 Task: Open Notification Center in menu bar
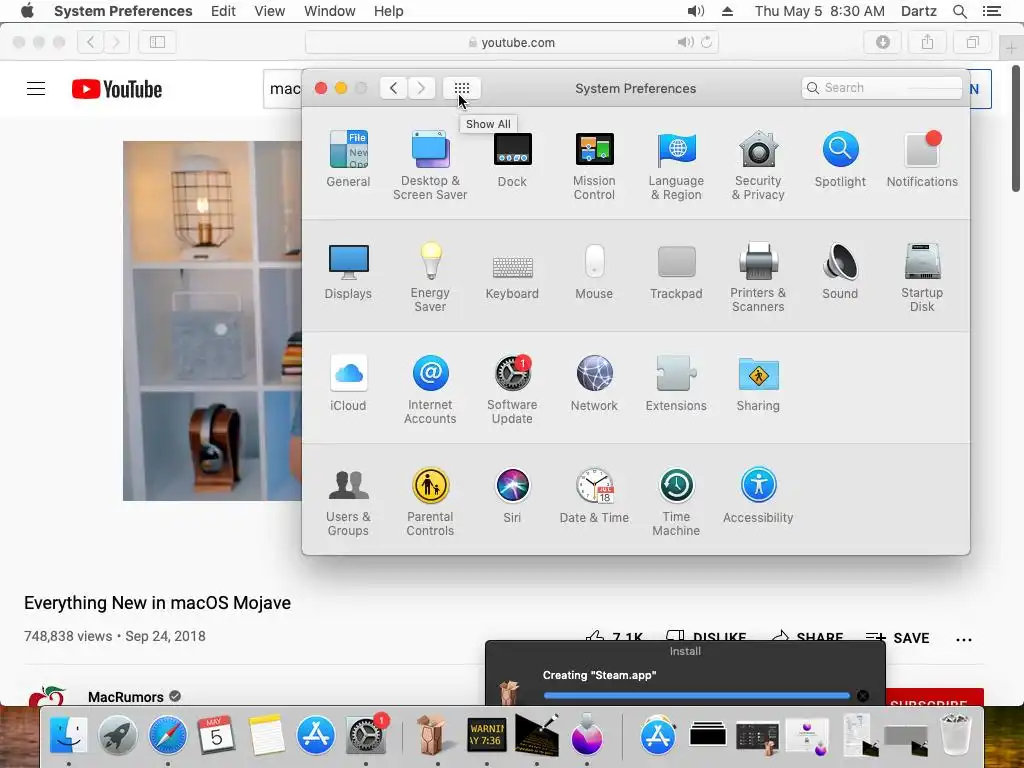[x=991, y=11]
